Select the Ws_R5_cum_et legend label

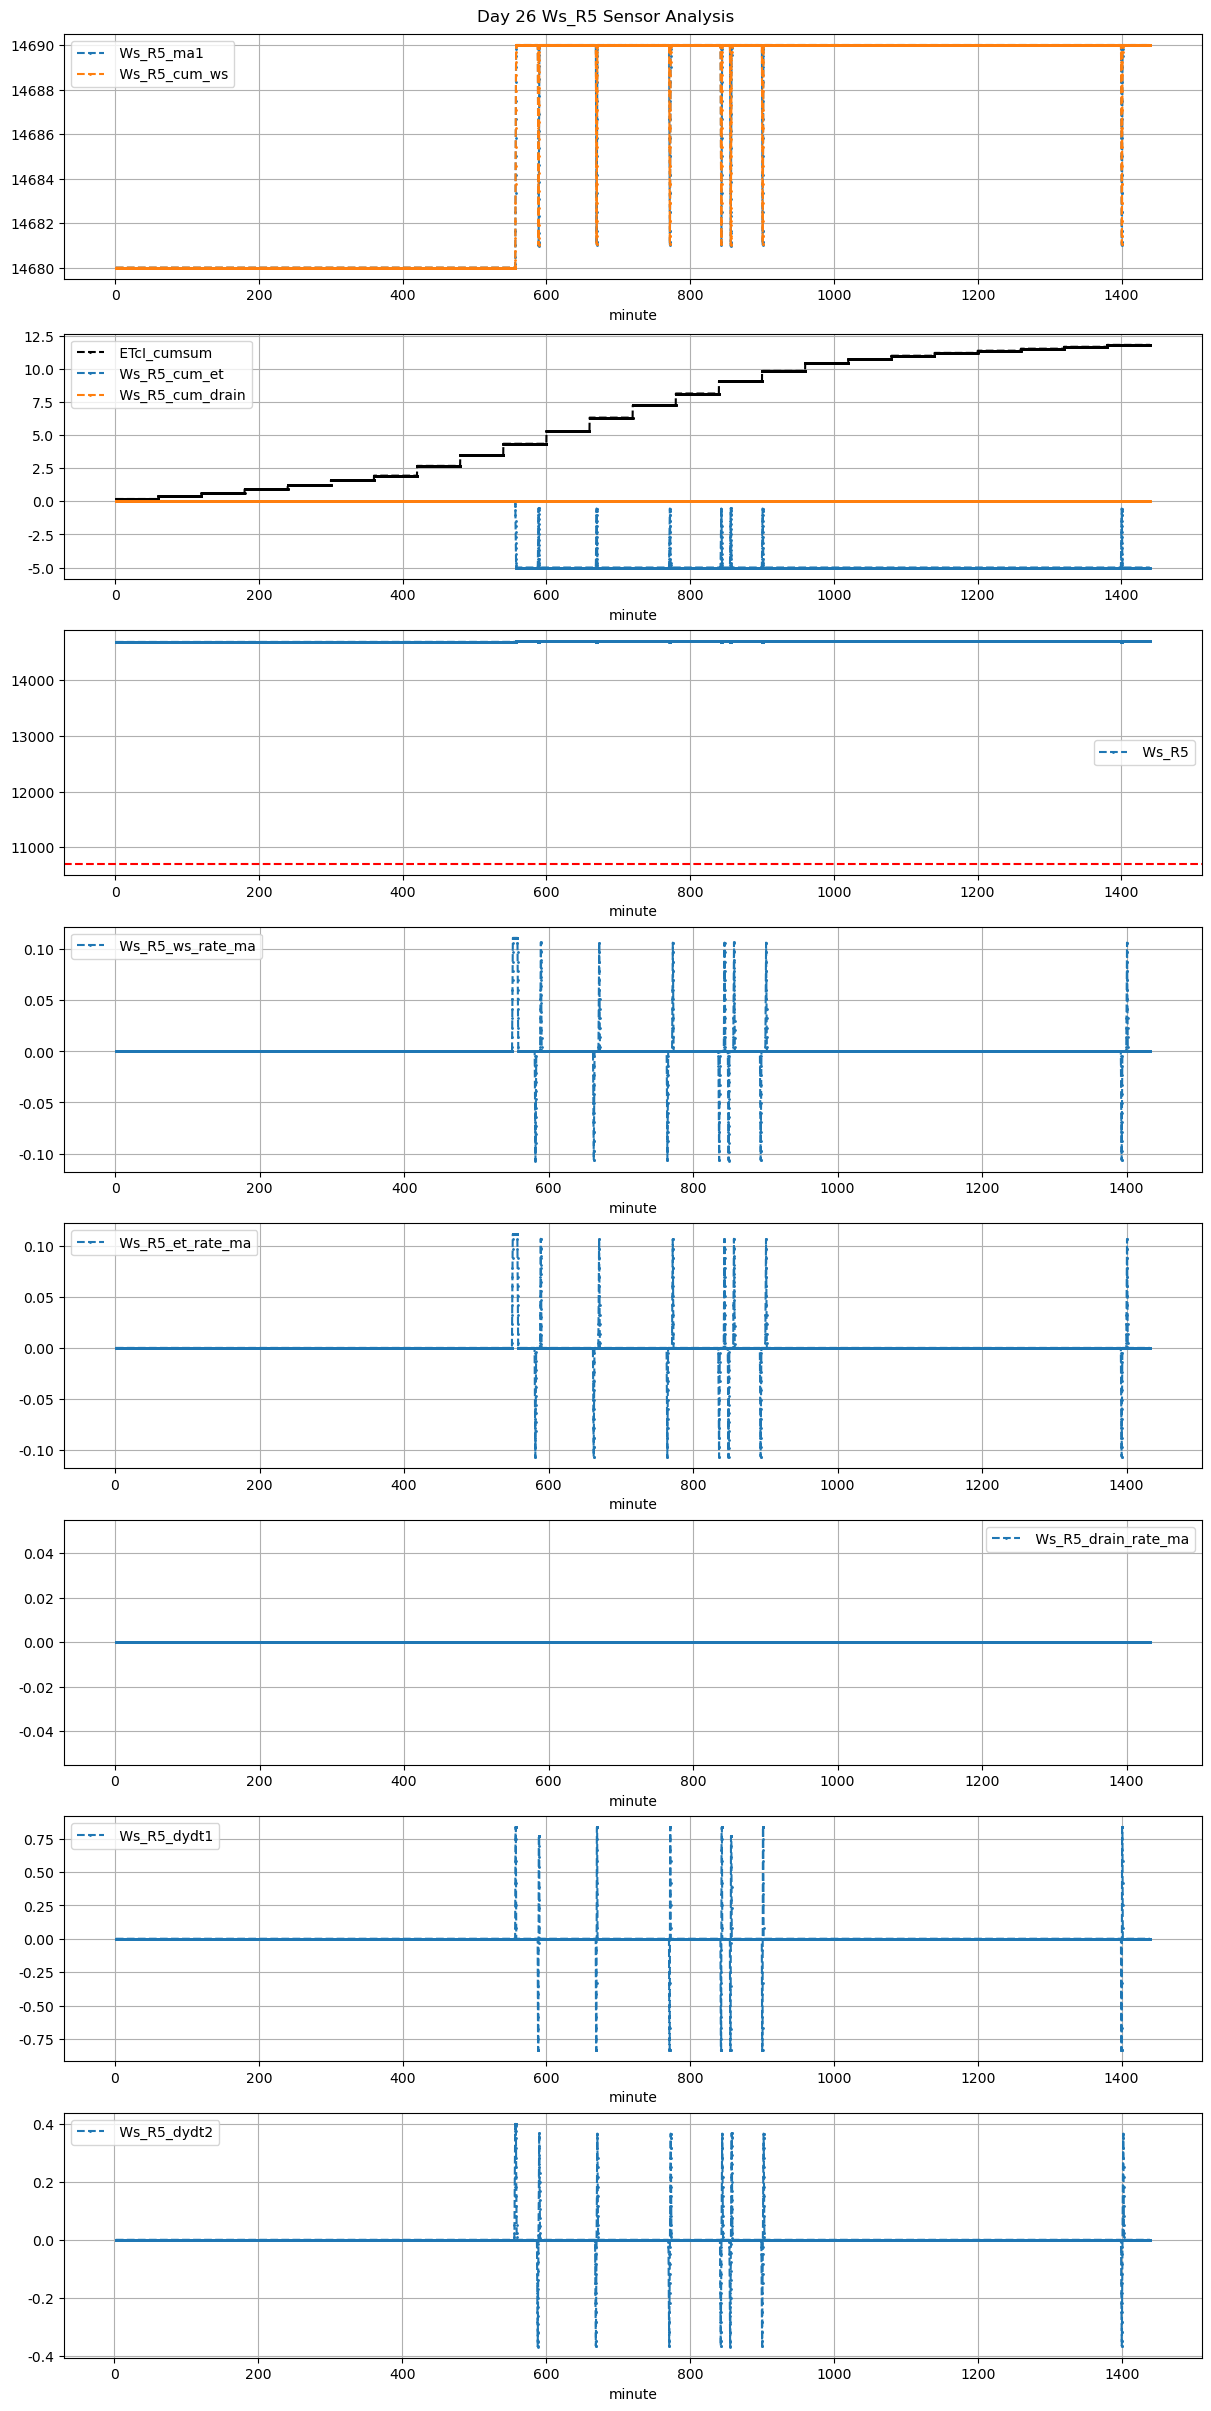click(171, 374)
